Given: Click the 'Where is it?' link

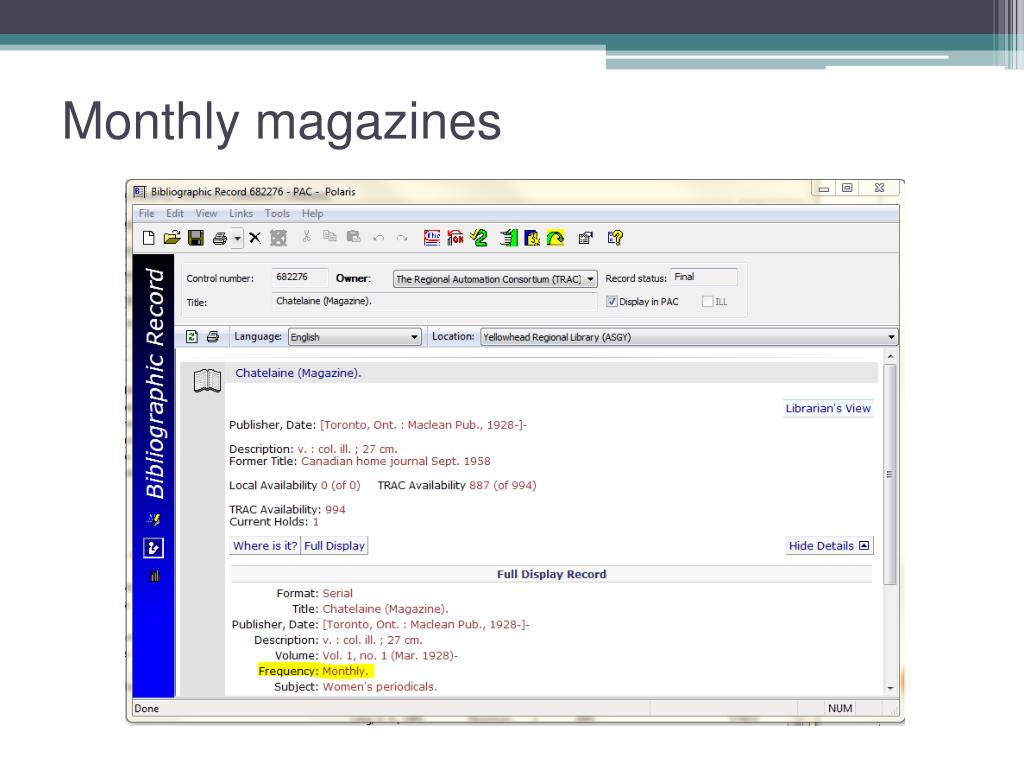Looking at the screenshot, I should point(265,545).
